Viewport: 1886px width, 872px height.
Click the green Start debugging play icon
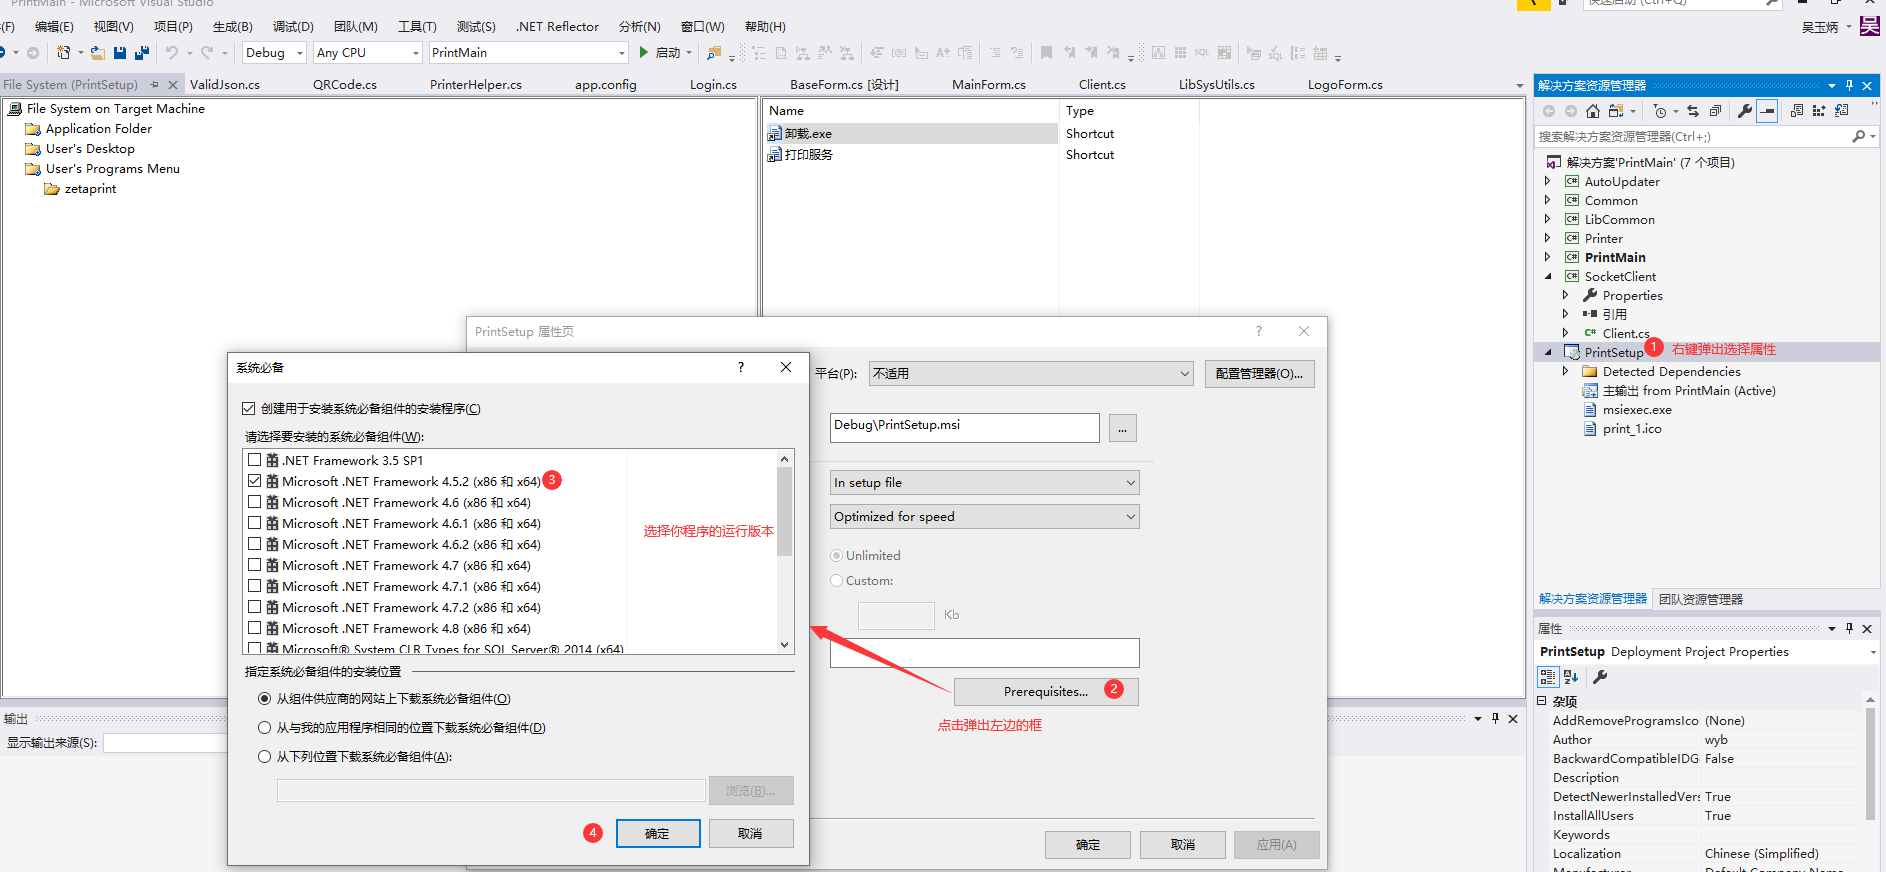coord(644,53)
